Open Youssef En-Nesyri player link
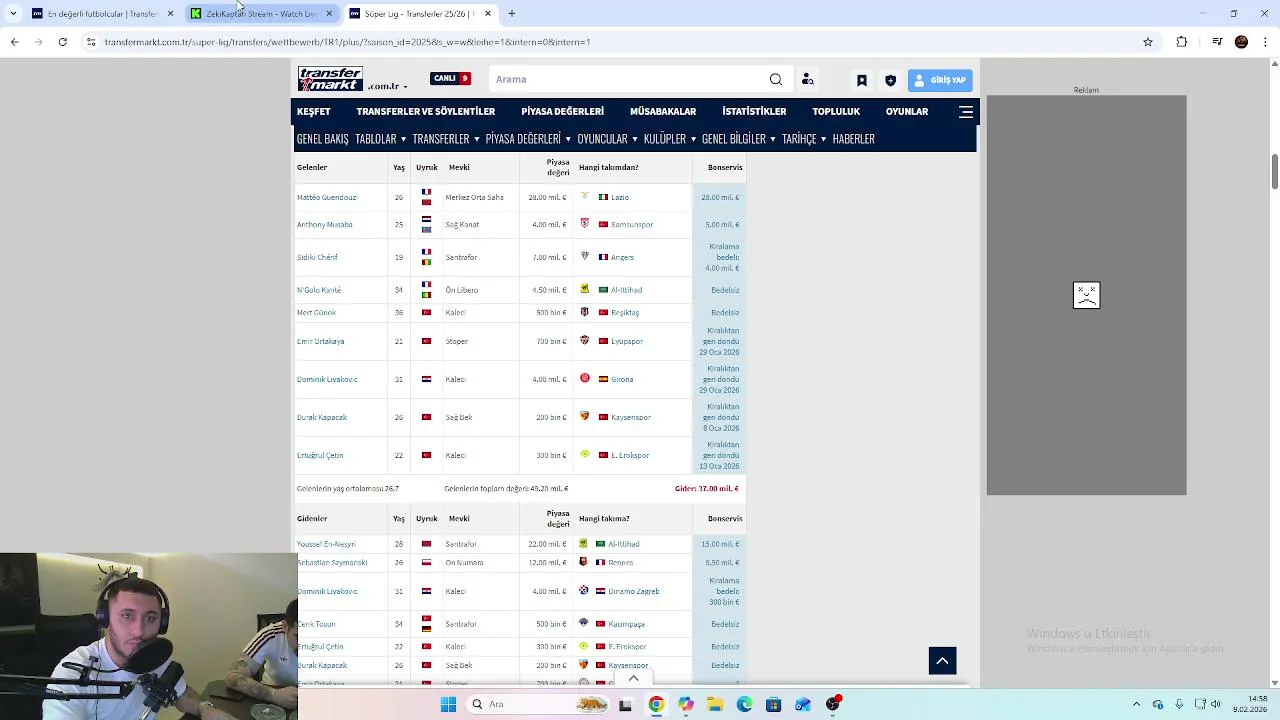This screenshot has width=1280, height=720. pyautogui.click(x=326, y=544)
